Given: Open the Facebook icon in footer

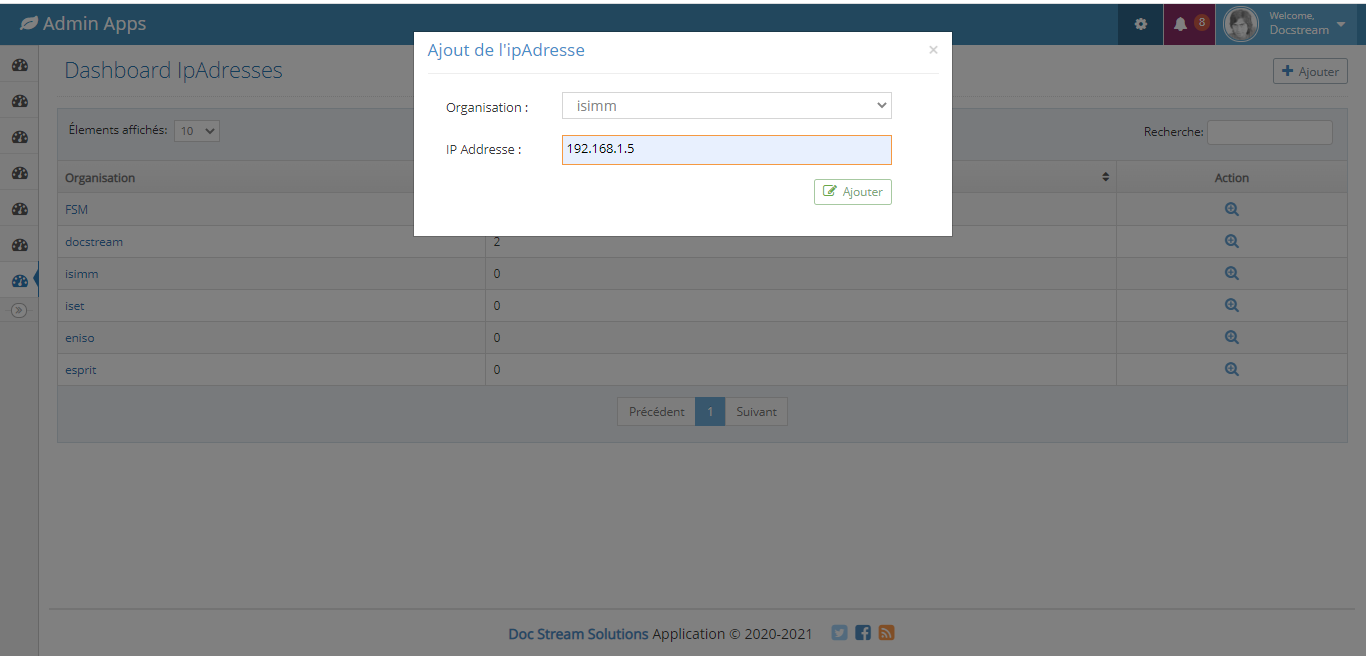Looking at the screenshot, I should pos(863,633).
